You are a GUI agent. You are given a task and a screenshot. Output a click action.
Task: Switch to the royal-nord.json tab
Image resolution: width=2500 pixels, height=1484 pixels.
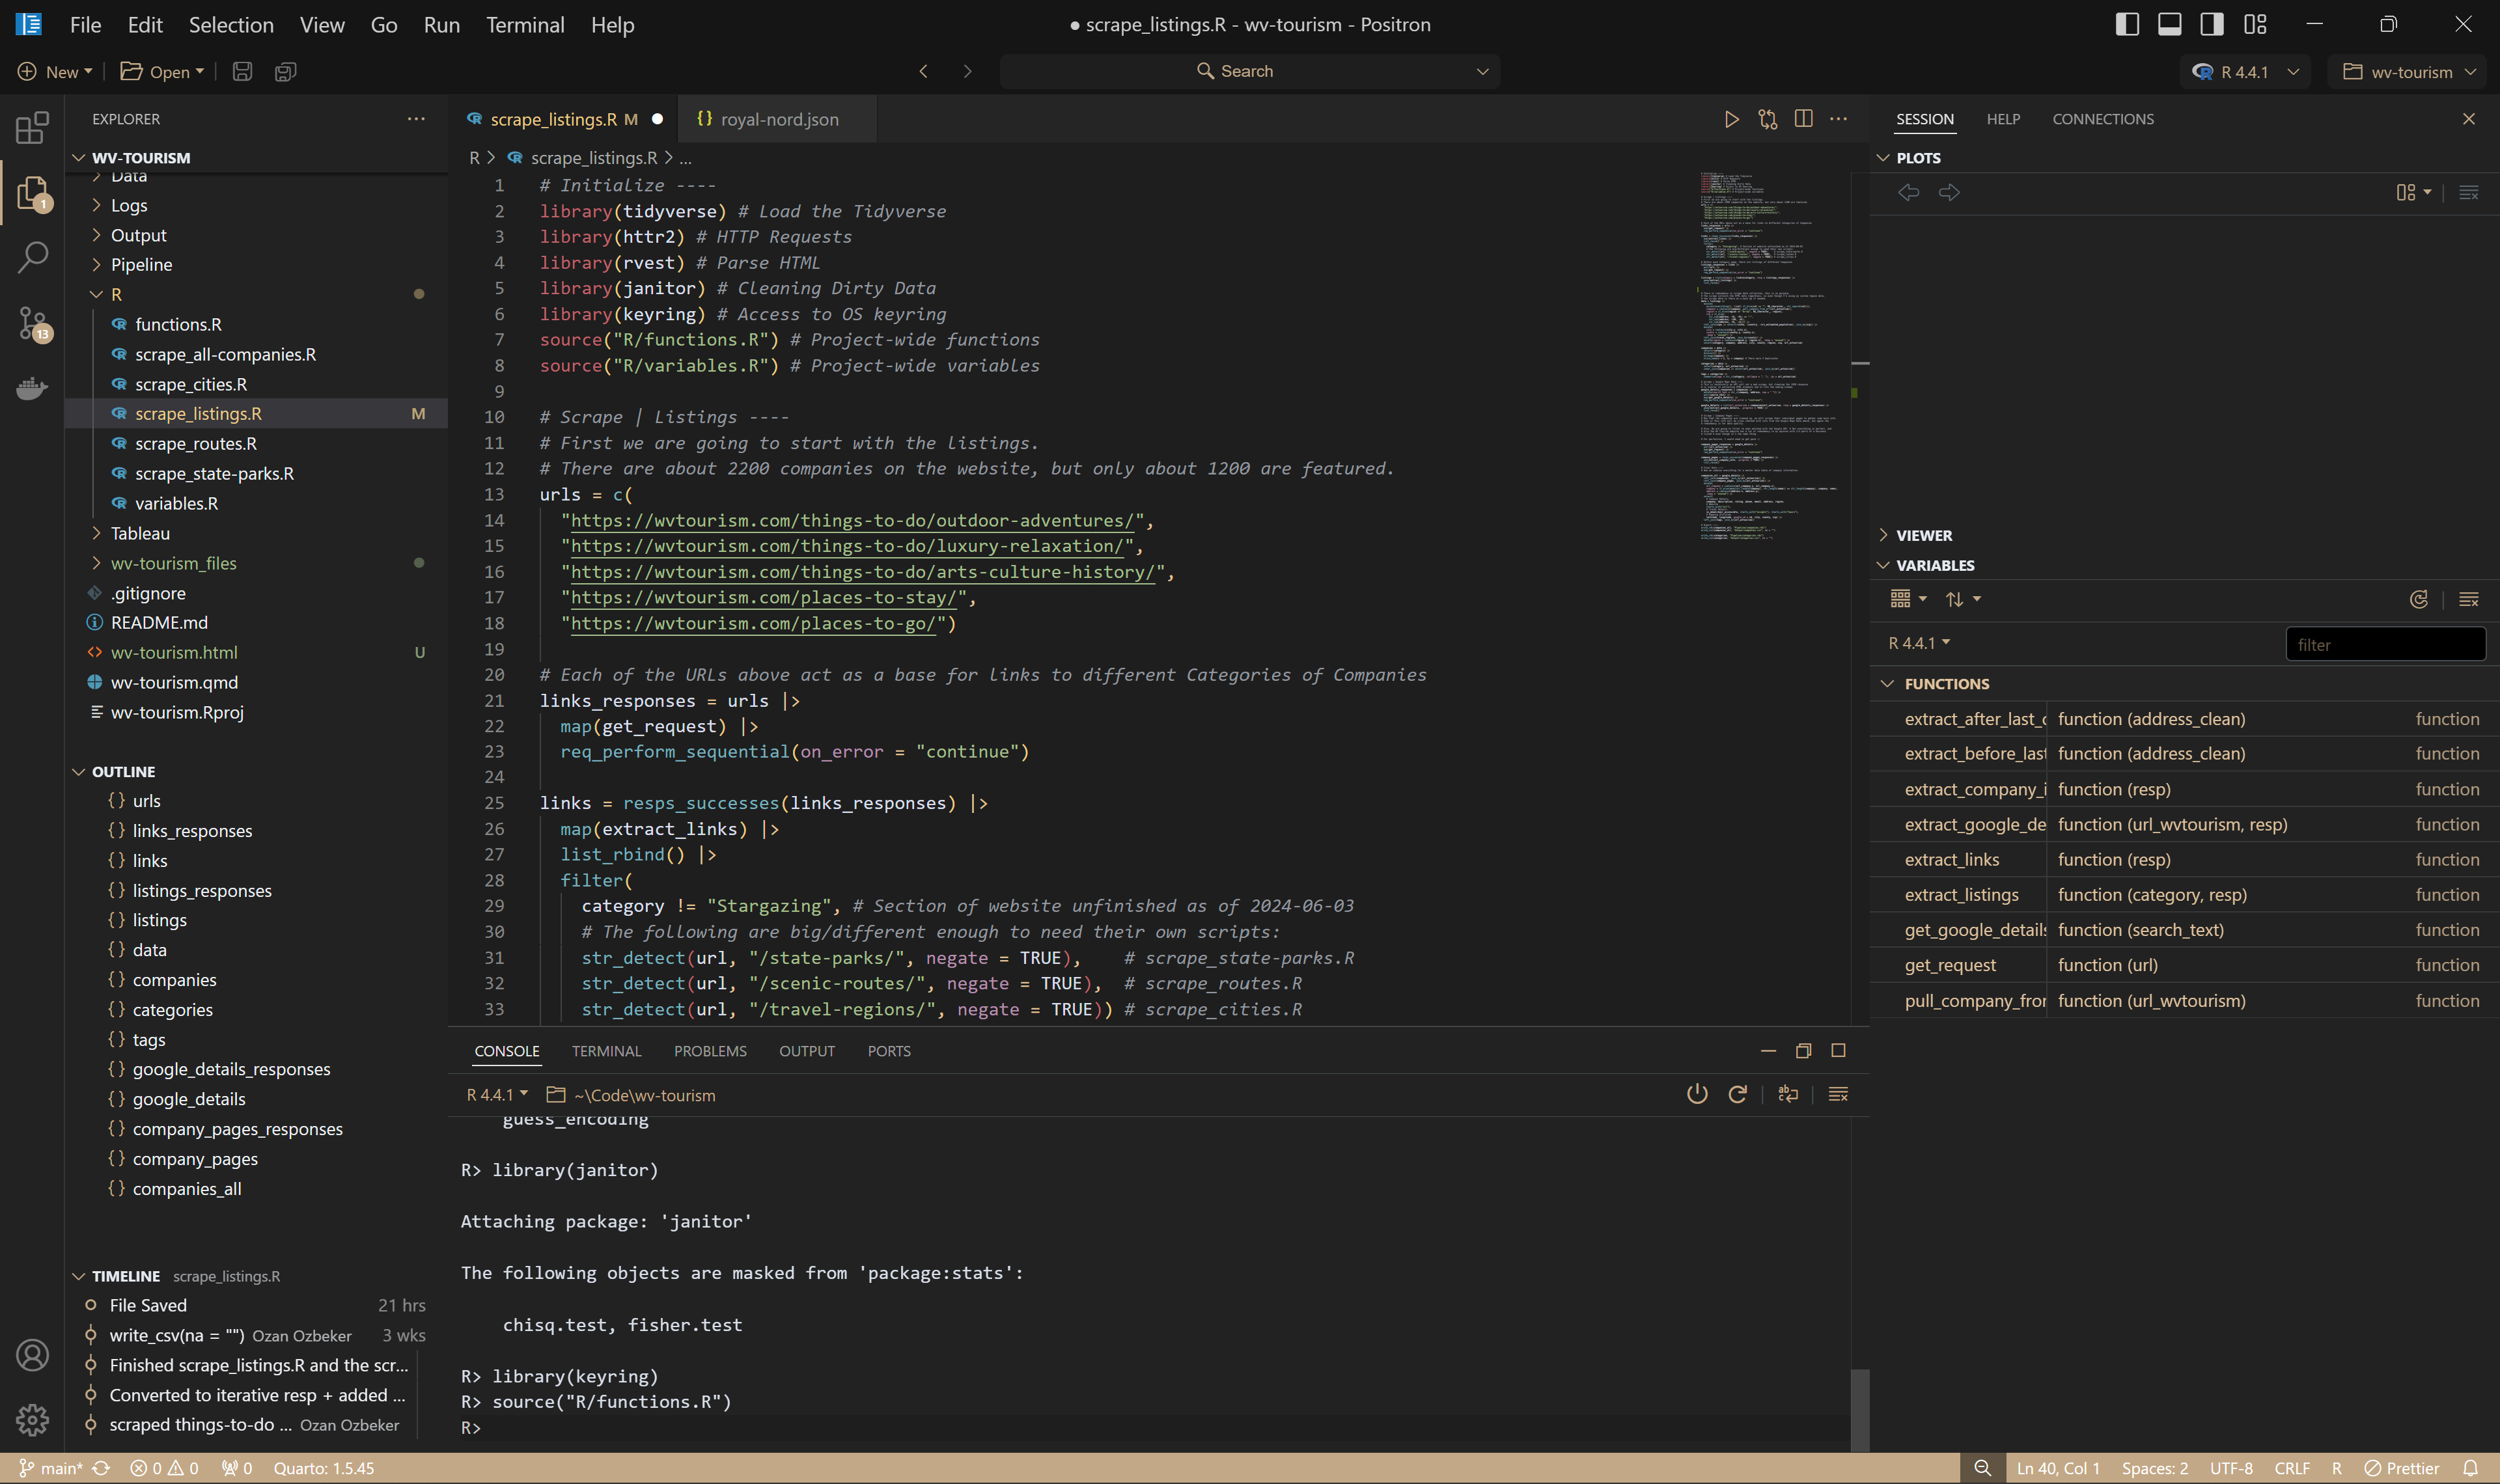pyautogui.click(x=778, y=119)
